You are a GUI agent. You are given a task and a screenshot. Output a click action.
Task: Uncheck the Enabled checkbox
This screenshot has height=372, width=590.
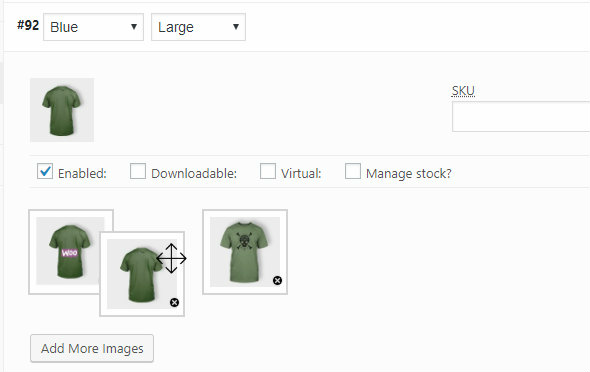coord(45,171)
